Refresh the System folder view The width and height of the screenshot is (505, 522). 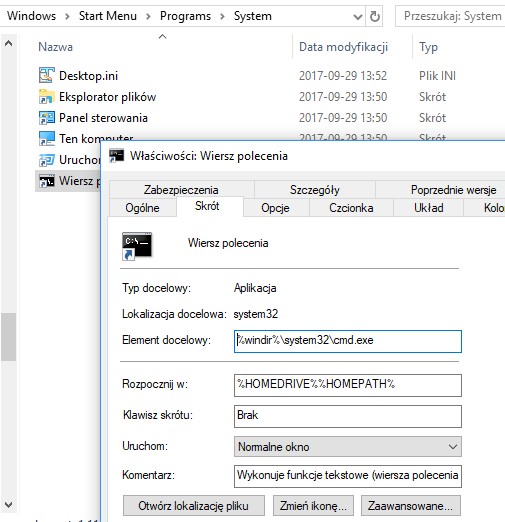coord(375,16)
